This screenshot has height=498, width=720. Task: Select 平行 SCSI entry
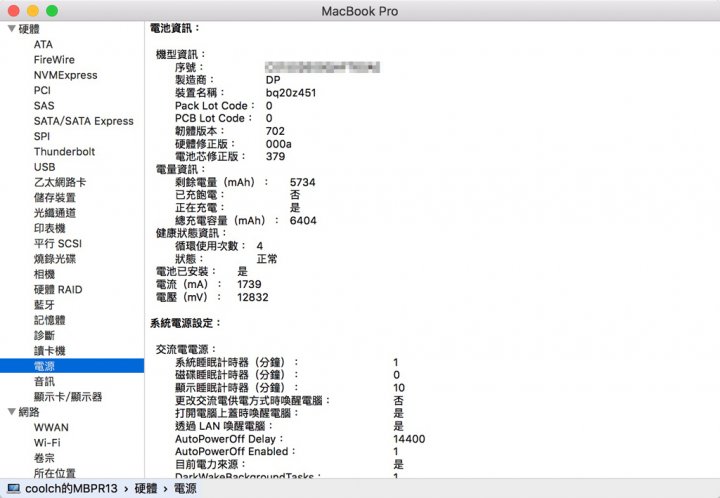(58, 243)
